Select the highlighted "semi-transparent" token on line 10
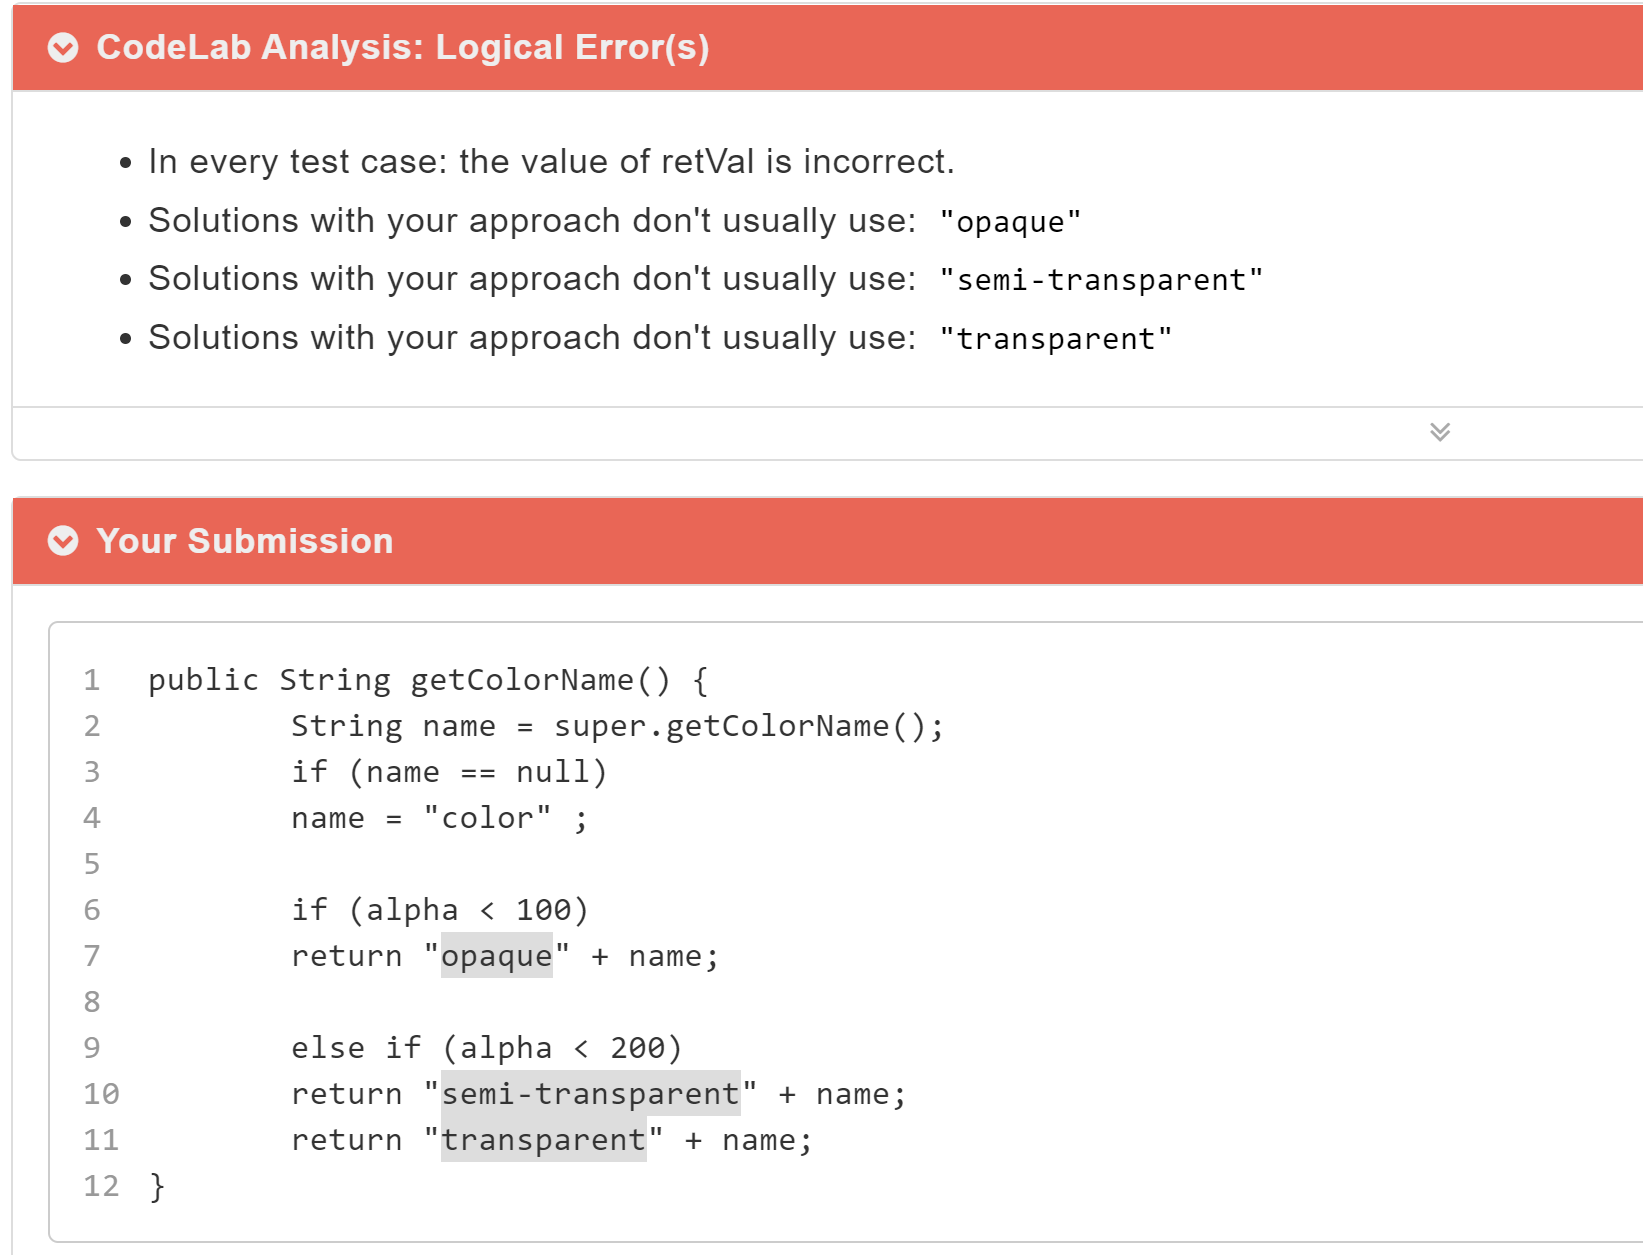The height and width of the screenshot is (1255, 1643). point(592,1093)
